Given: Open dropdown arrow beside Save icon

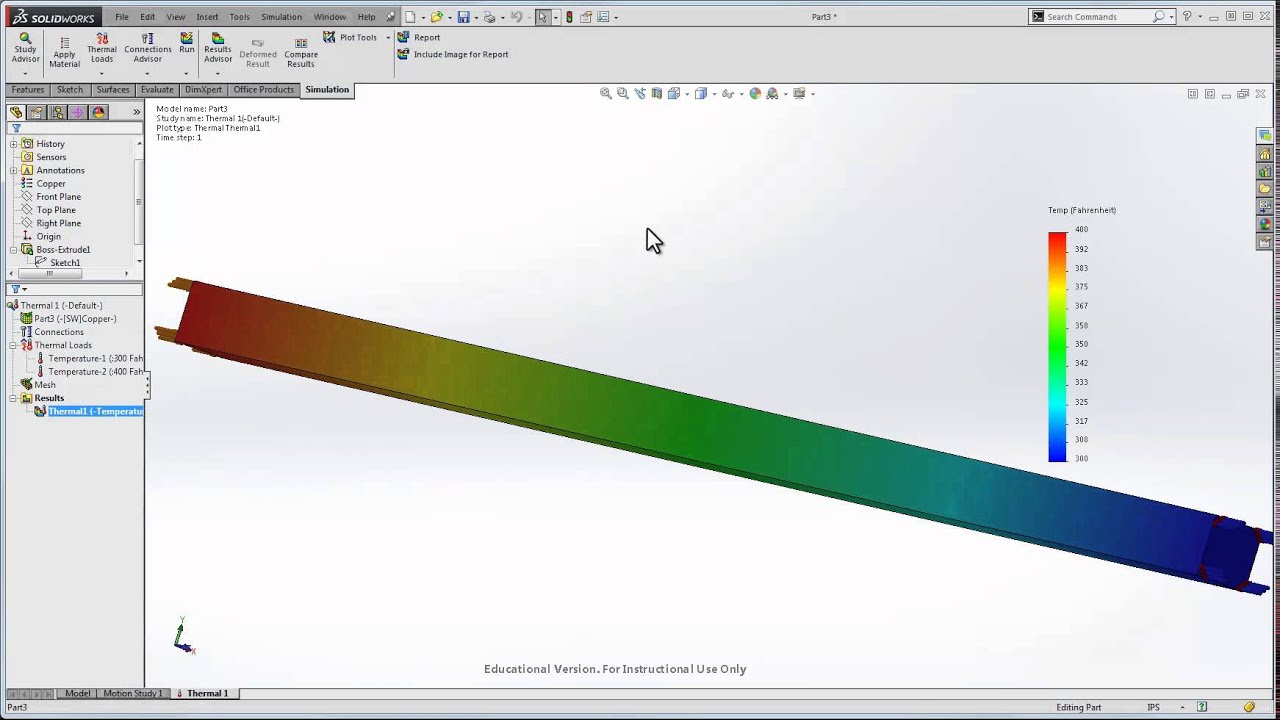Looking at the screenshot, I should (x=475, y=17).
